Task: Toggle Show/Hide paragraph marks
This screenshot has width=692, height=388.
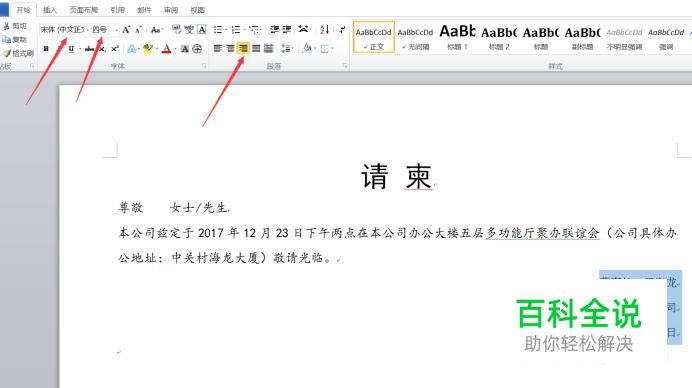Action: click(x=342, y=30)
